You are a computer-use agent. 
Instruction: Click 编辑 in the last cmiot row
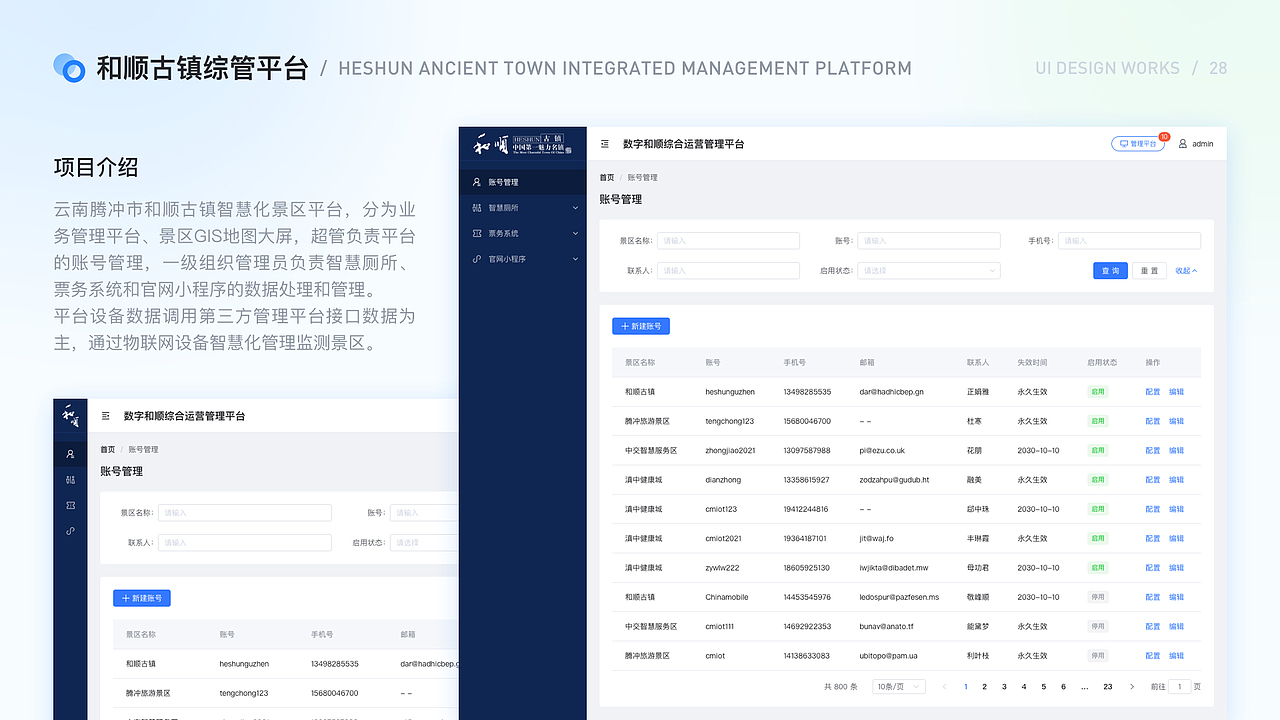1176,656
